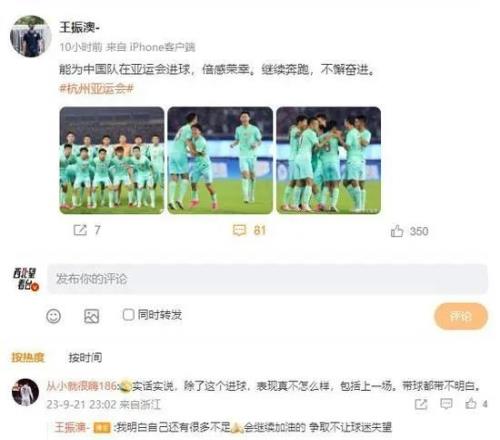Like the post with 350 likes
The height and width of the screenshot is (440, 500).
click(x=397, y=231)
